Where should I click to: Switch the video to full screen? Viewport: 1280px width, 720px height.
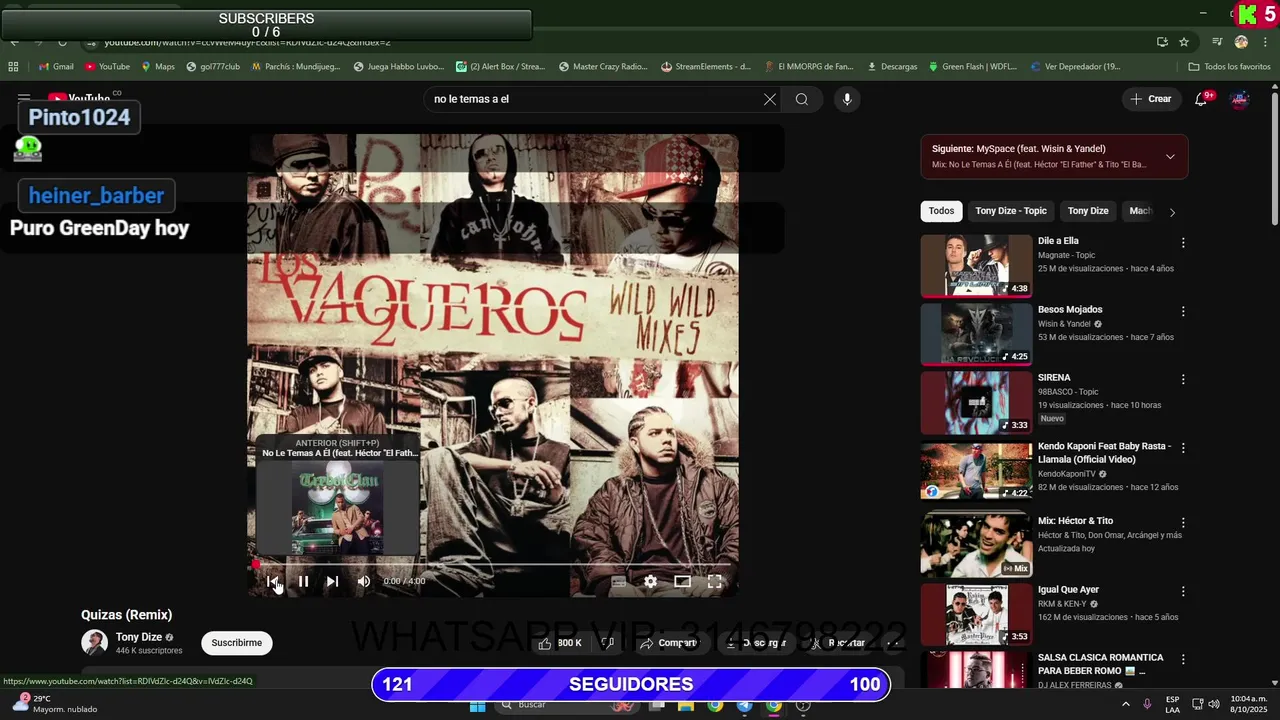714,581
